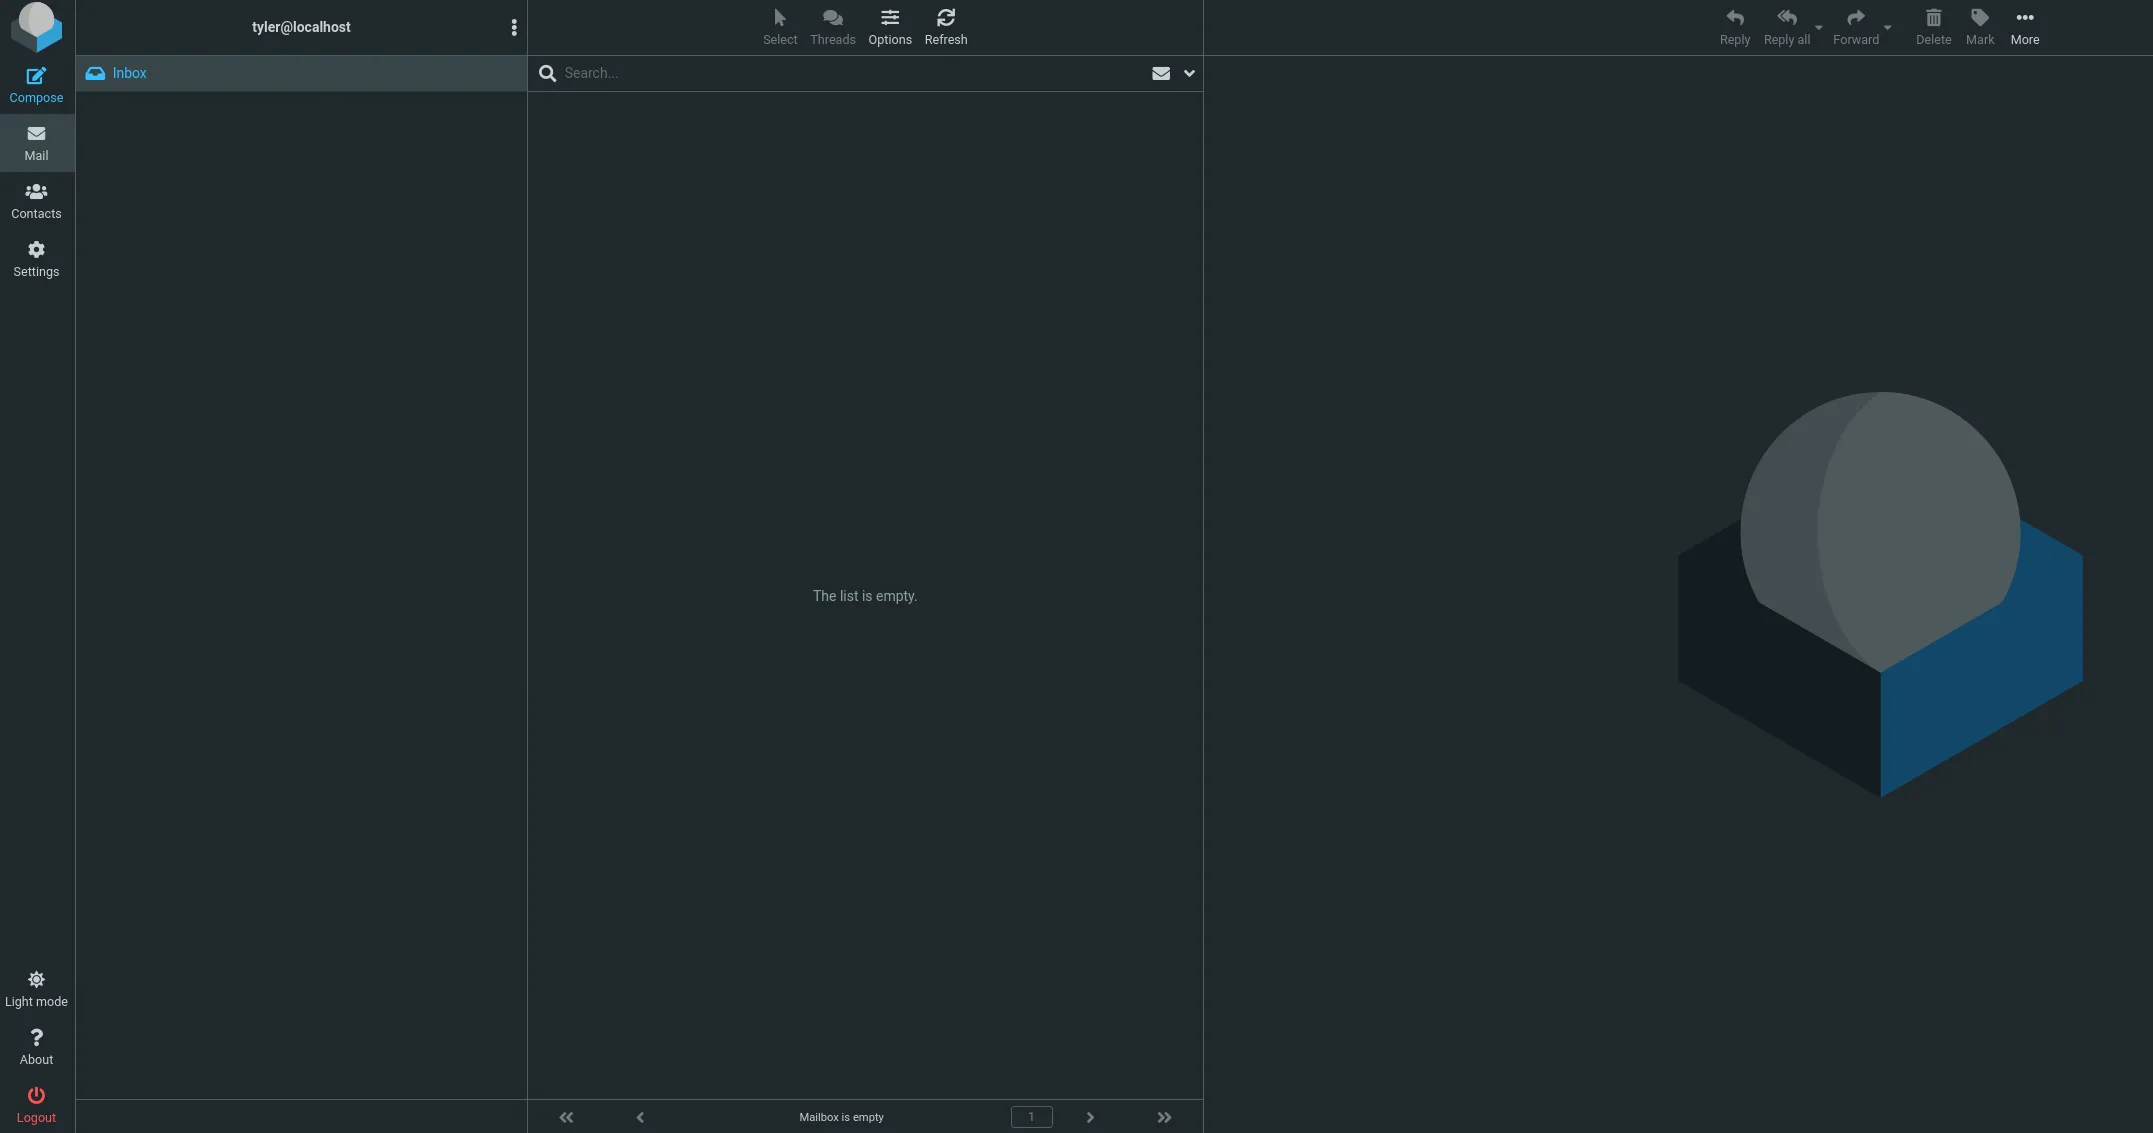Open the Contacts section

(36, 200)
